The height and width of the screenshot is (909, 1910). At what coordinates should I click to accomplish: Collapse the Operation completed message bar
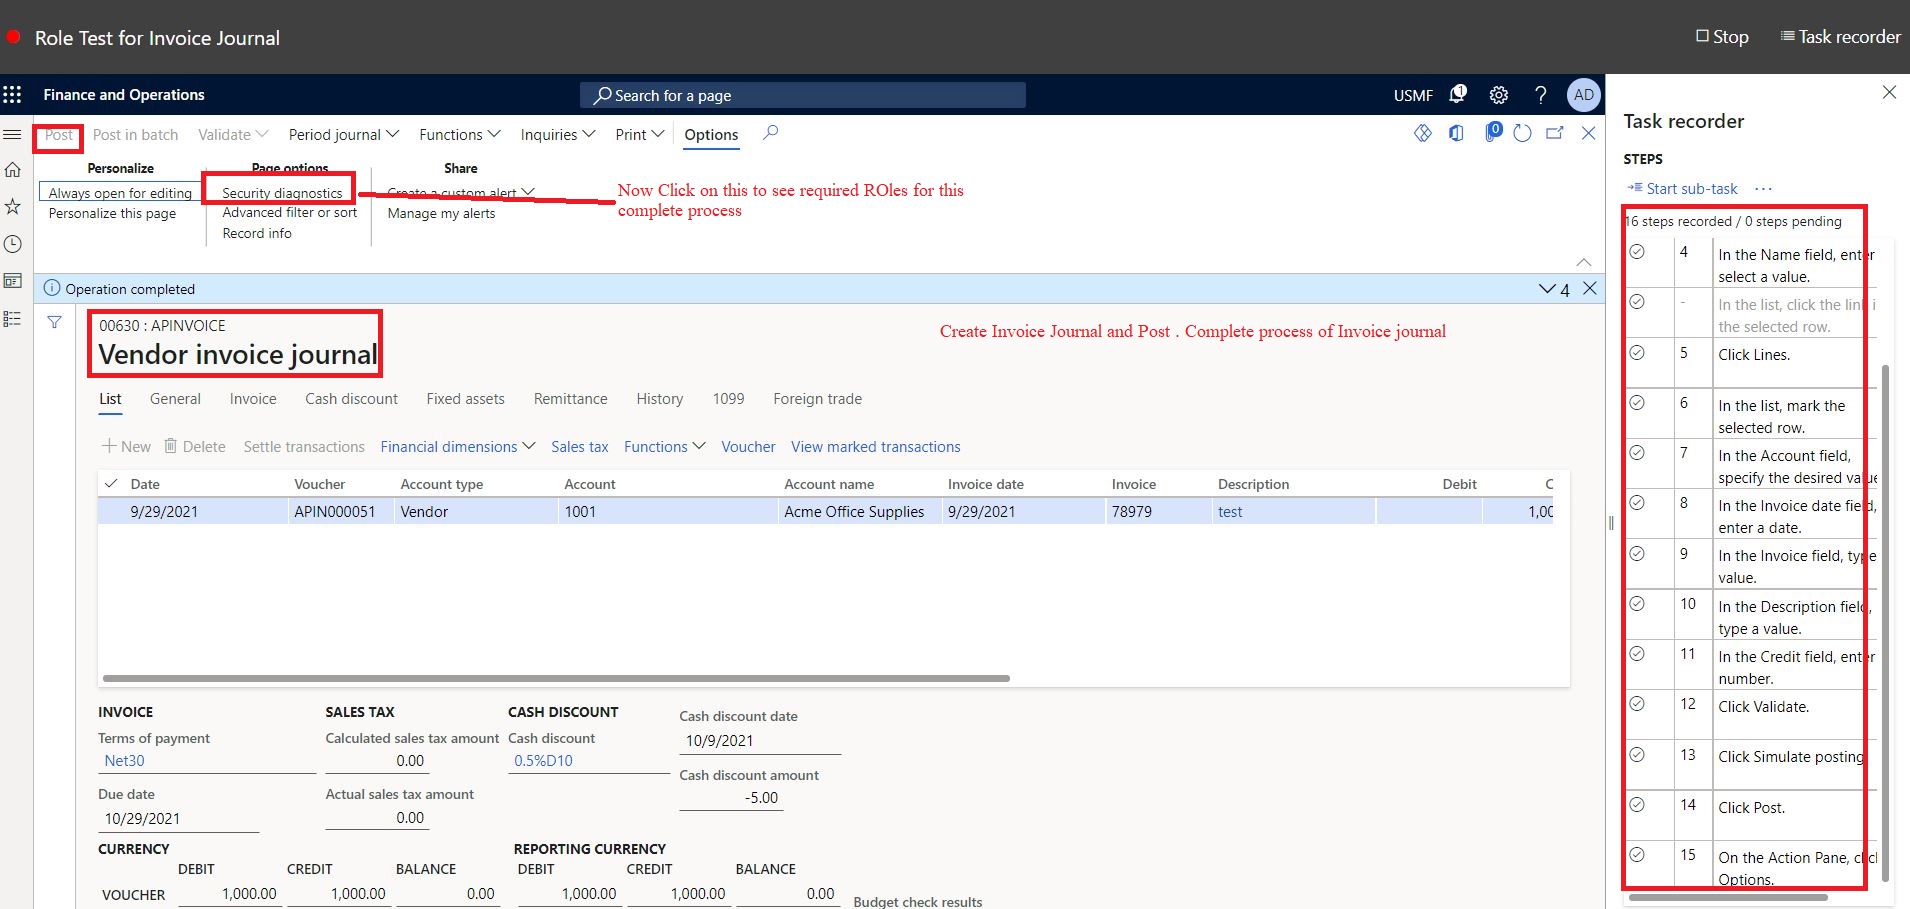(x=1545, y=288)
